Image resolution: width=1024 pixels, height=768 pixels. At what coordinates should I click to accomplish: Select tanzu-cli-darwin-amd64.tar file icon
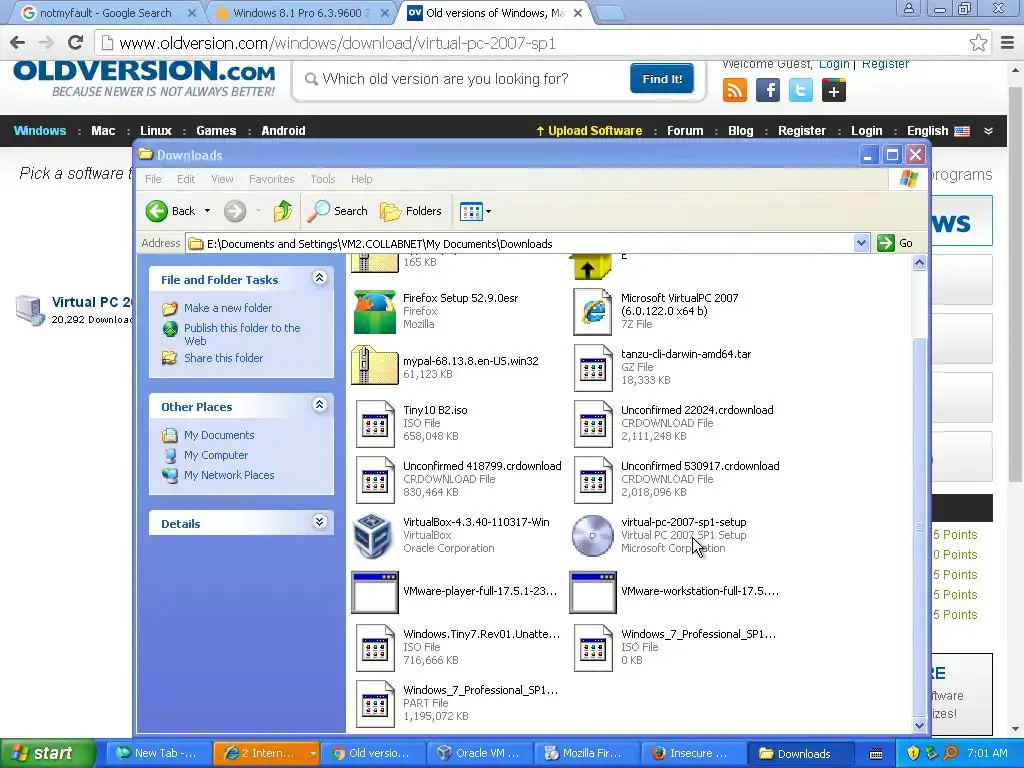[x=592, y=368]
